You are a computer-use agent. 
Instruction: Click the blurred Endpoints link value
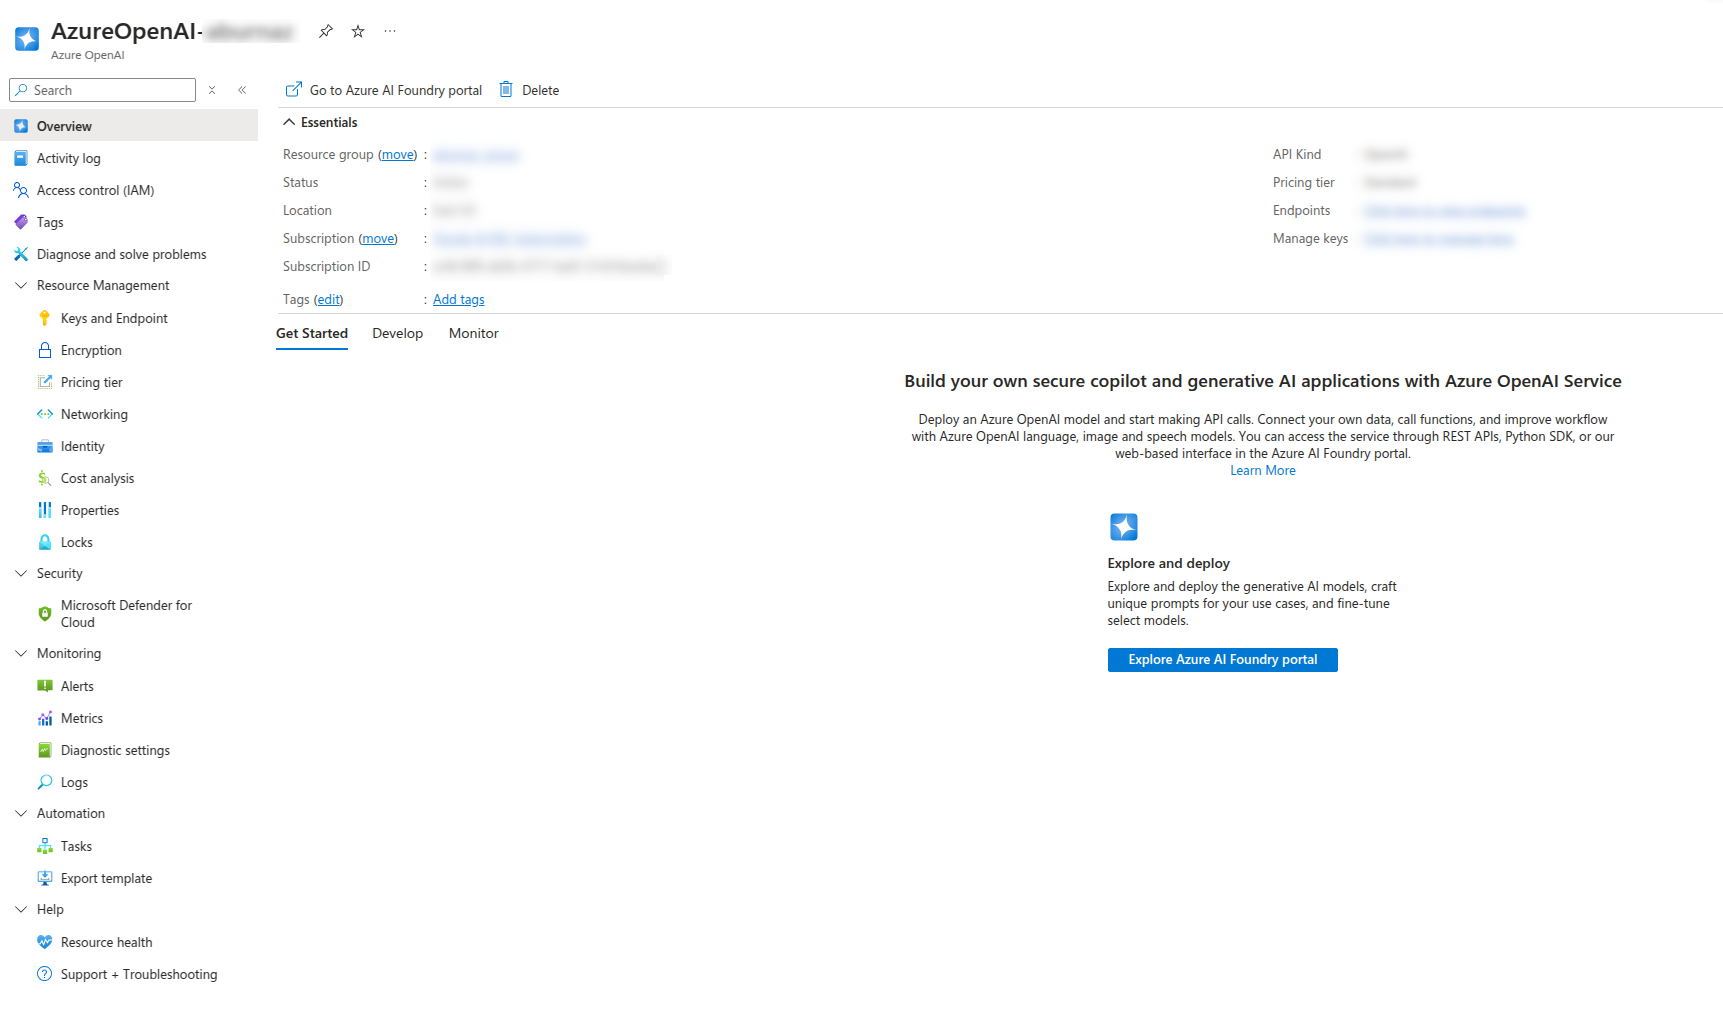coord(1445,211)
